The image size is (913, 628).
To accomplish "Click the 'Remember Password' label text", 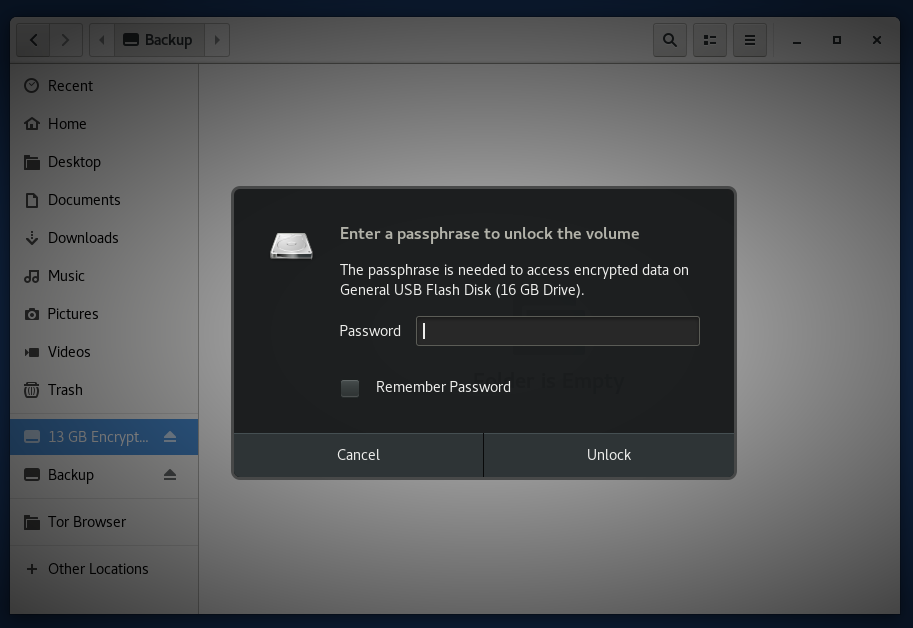I will [443, 387].
